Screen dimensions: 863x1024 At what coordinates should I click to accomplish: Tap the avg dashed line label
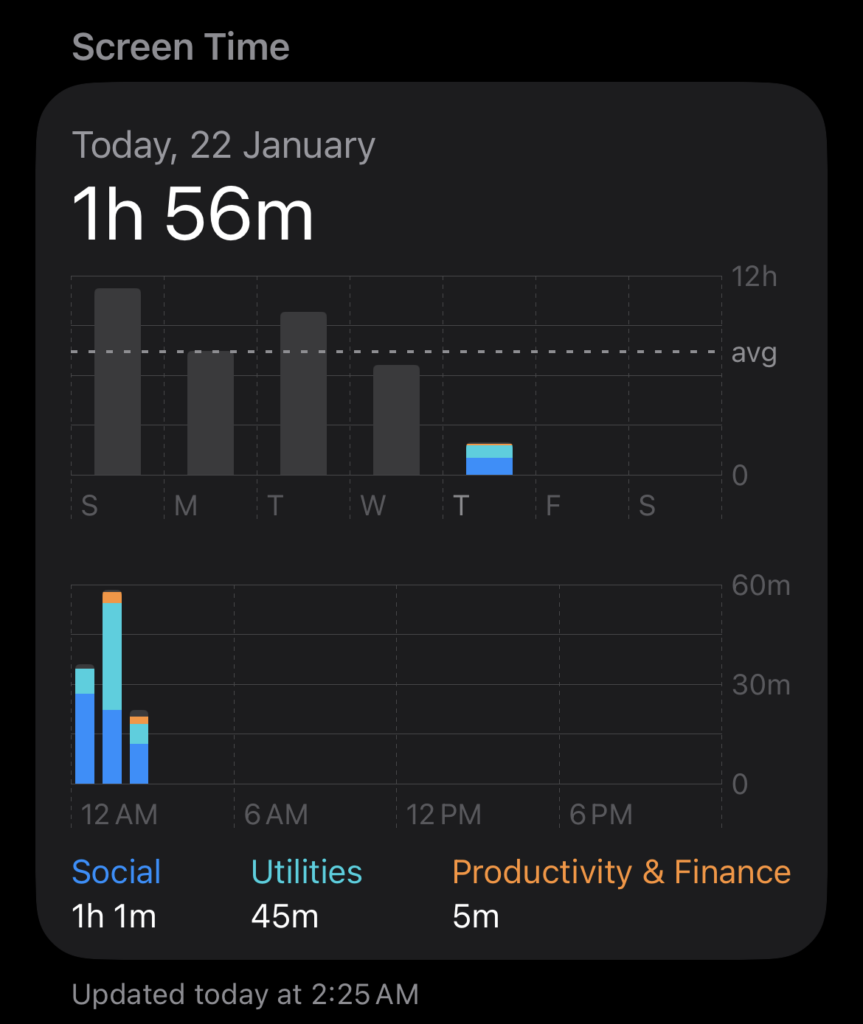753,353
